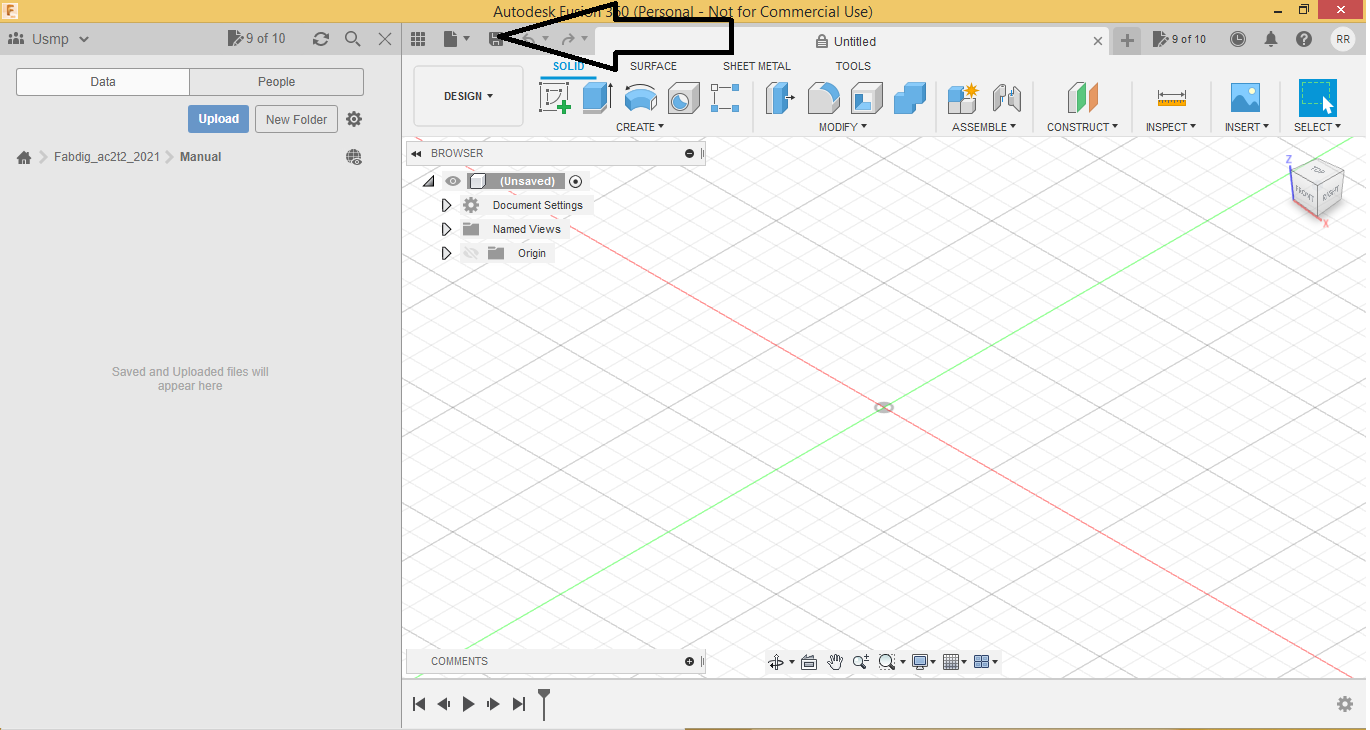The height and width of the screenshot is (730, 1370).
Task: Select the Pan hand tool
Action: point(835,662)
